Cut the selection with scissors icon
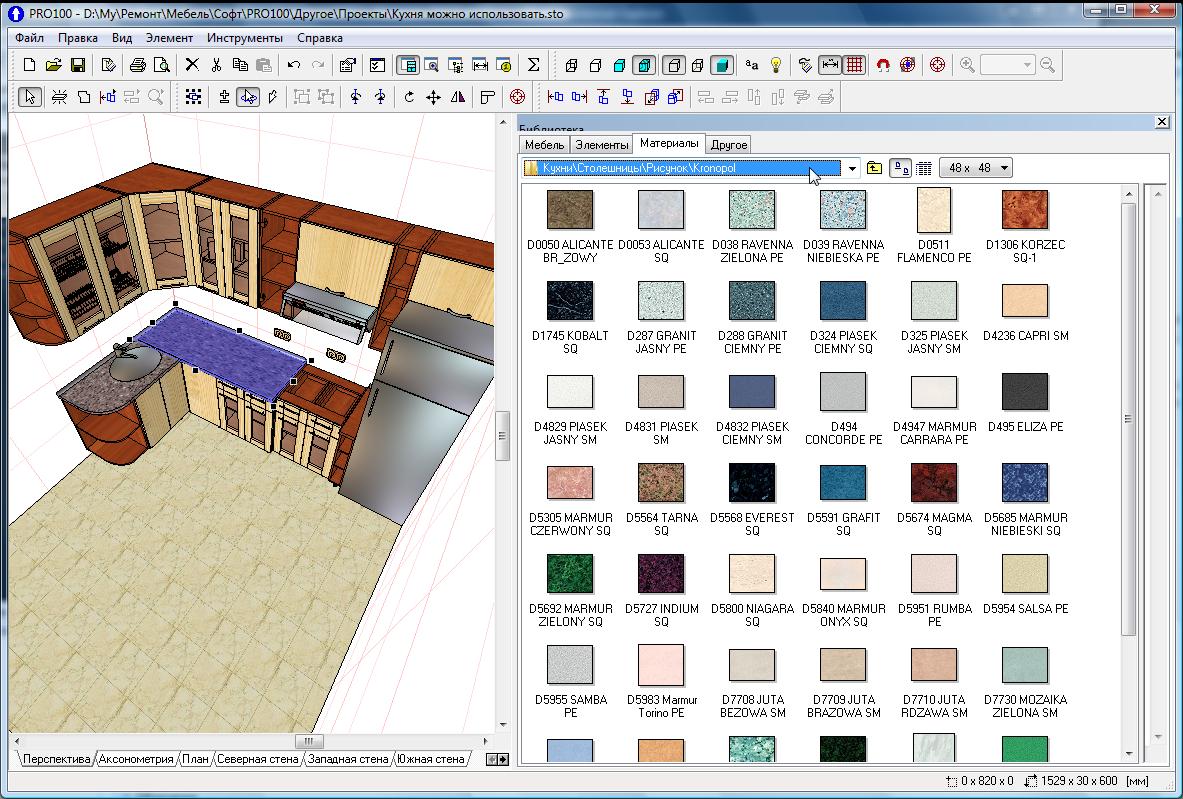This screenshot has height=799, width=1183. 216,66
